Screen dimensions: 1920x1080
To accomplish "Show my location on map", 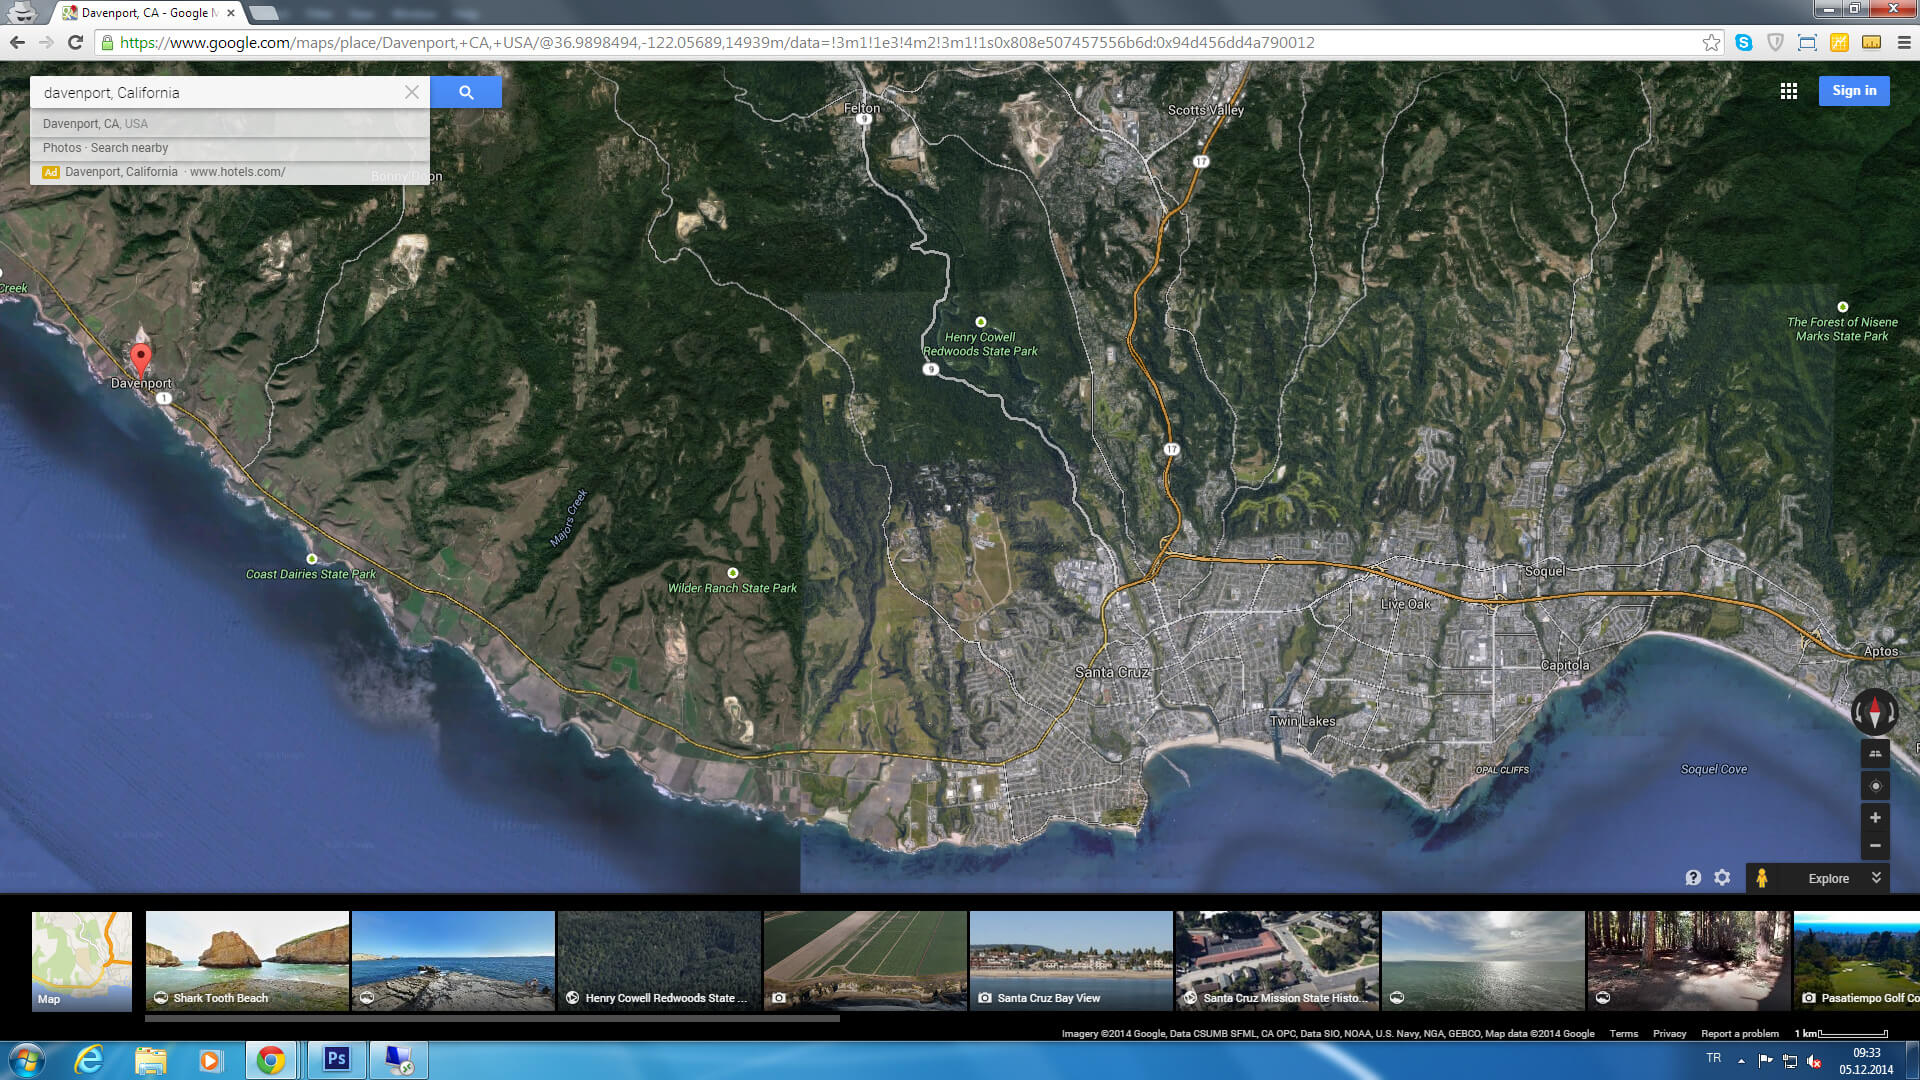I will [x=1875, y=786].
